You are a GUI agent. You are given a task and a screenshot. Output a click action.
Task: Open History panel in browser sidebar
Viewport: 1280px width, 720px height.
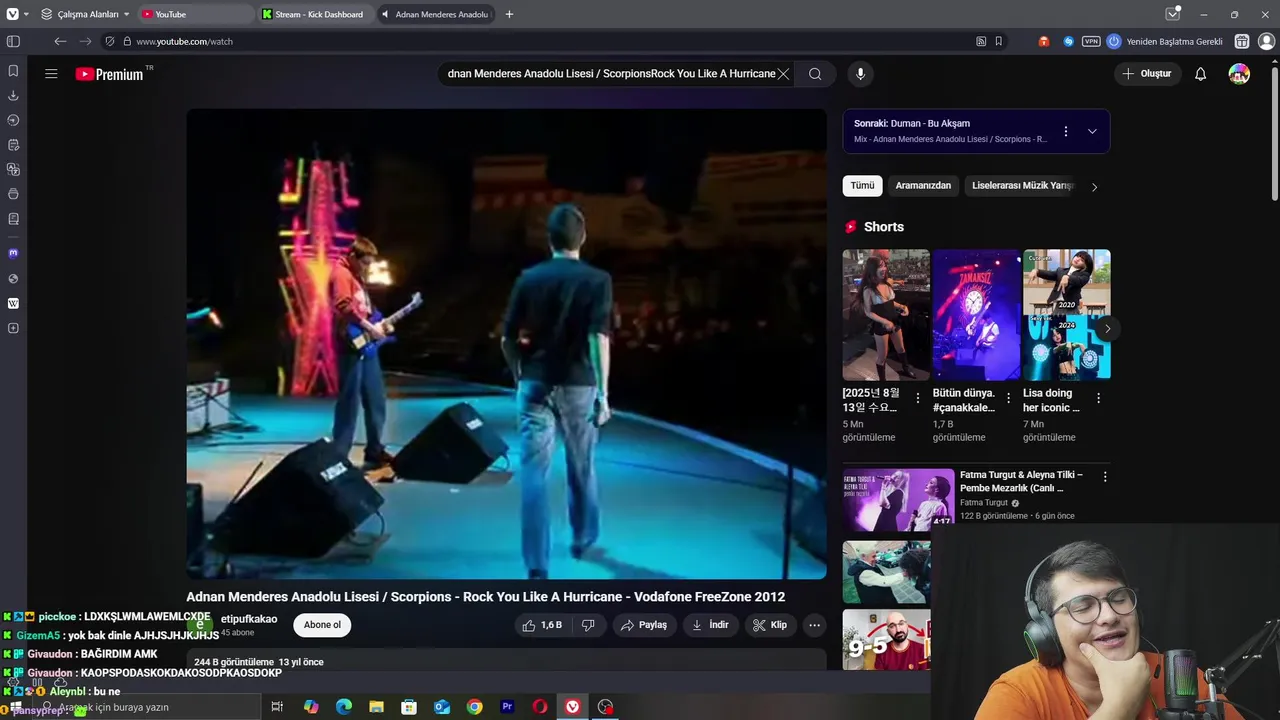(x=13, y=120)
